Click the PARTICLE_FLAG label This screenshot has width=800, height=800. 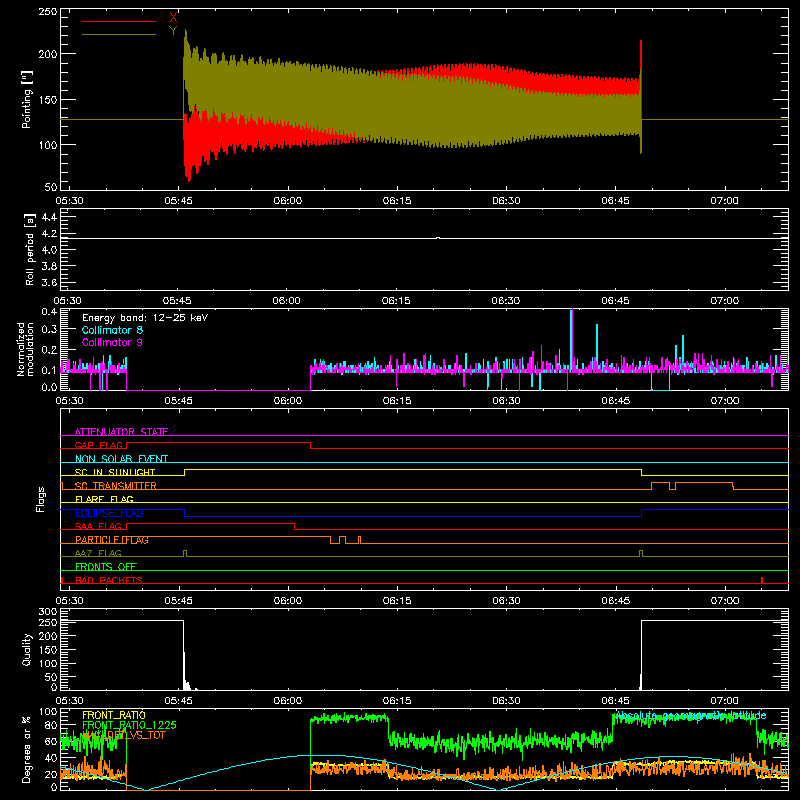tap(112, 540)
